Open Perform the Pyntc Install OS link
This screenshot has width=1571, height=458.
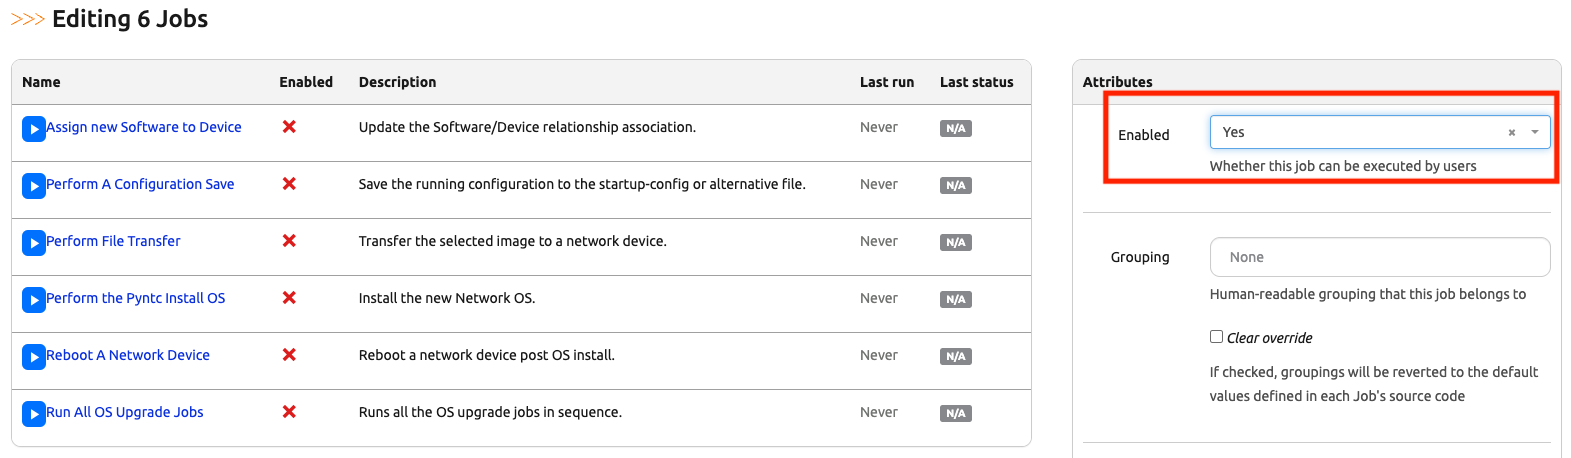click(135, 298)
